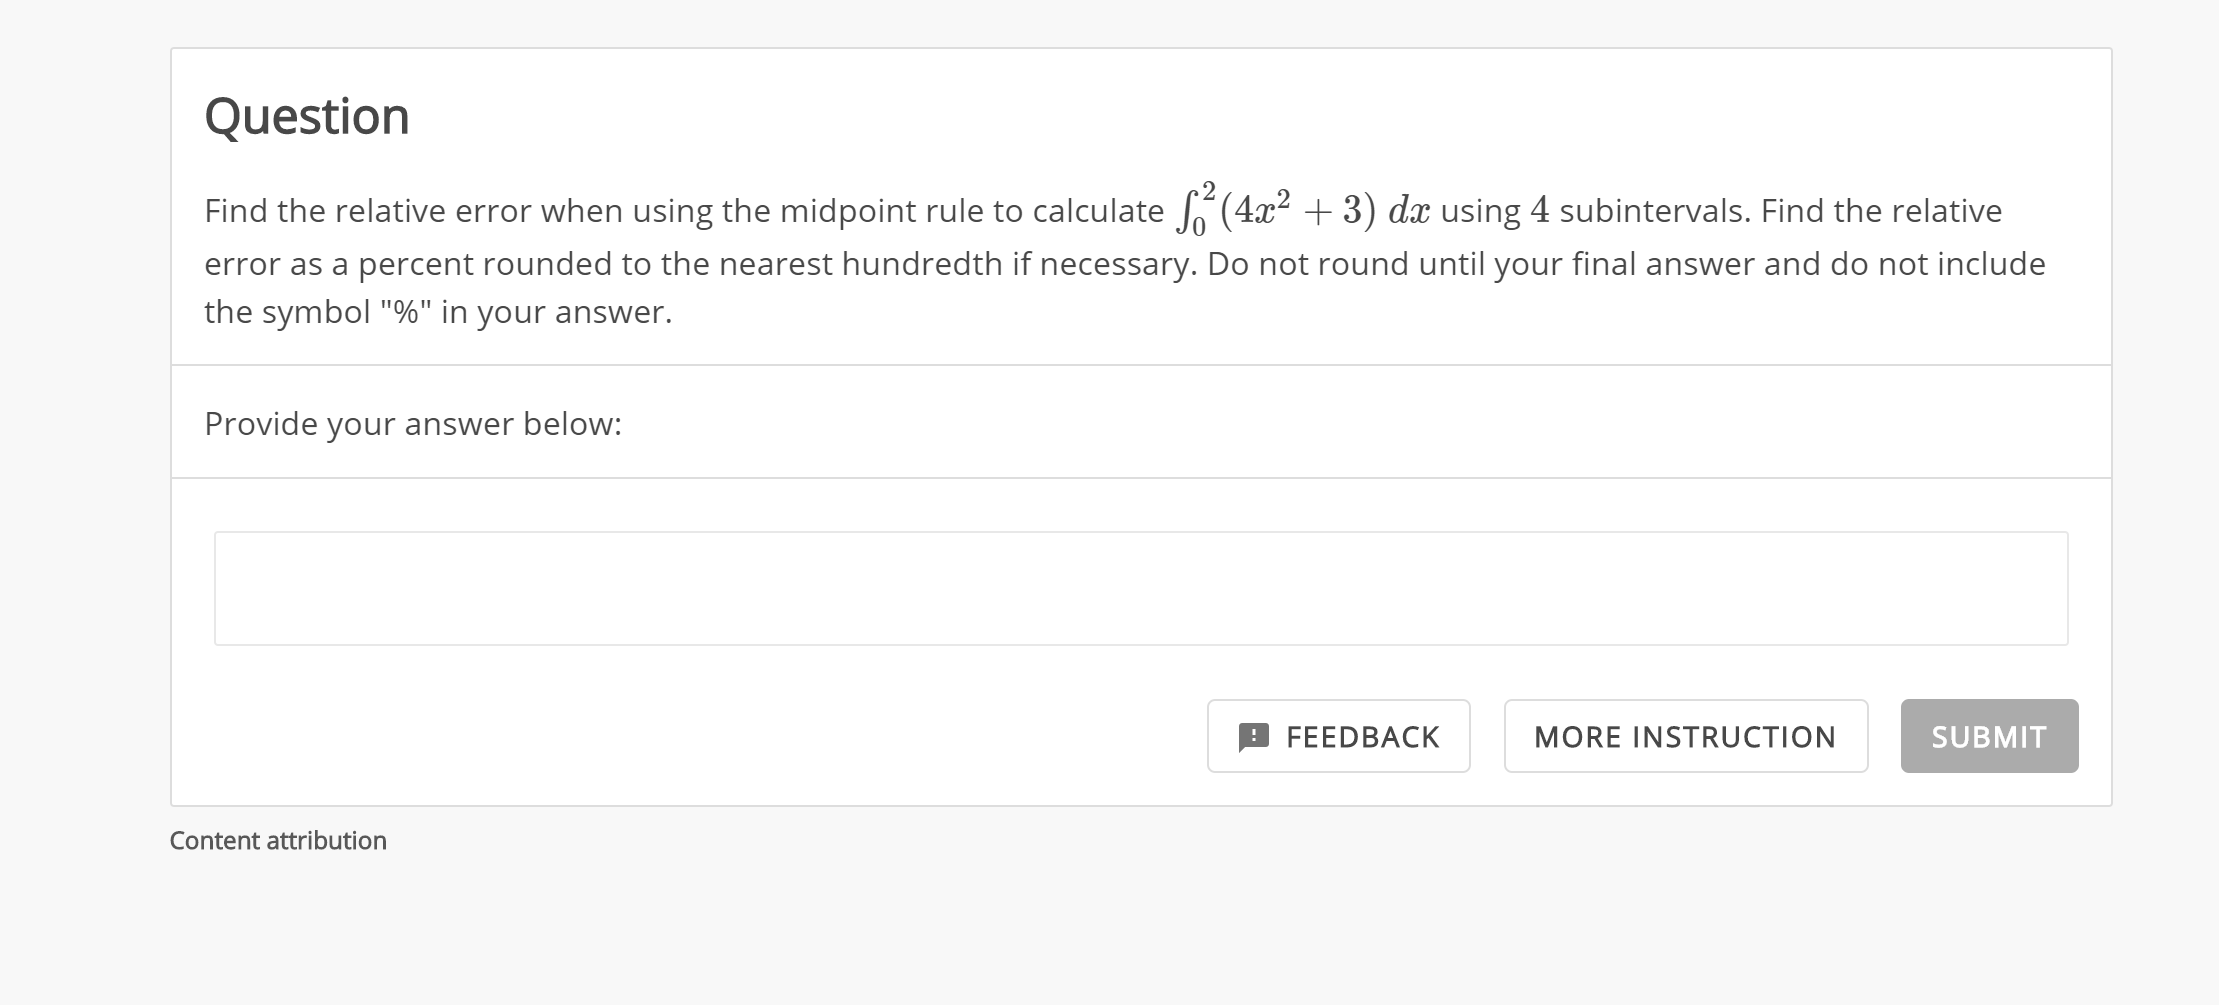Click the Question heading text
Screen dimensions: 2219x1005
point(306,114)
